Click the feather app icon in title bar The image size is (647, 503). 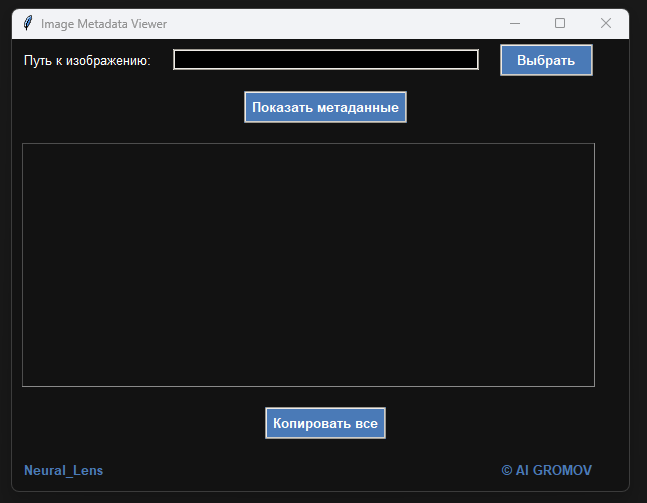pyautogui.click(x=28, y=23)
